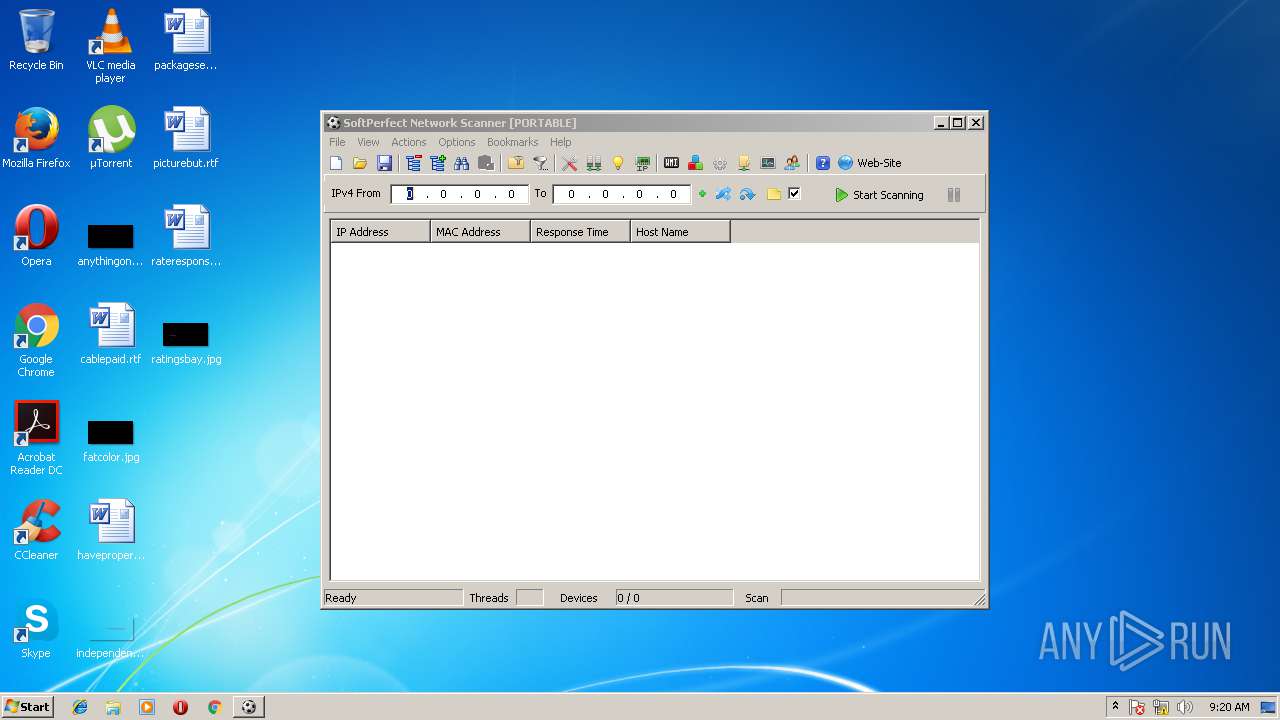Open the View menu
The width and height of the screenshot is (1280, 720).
pos(368,142)
